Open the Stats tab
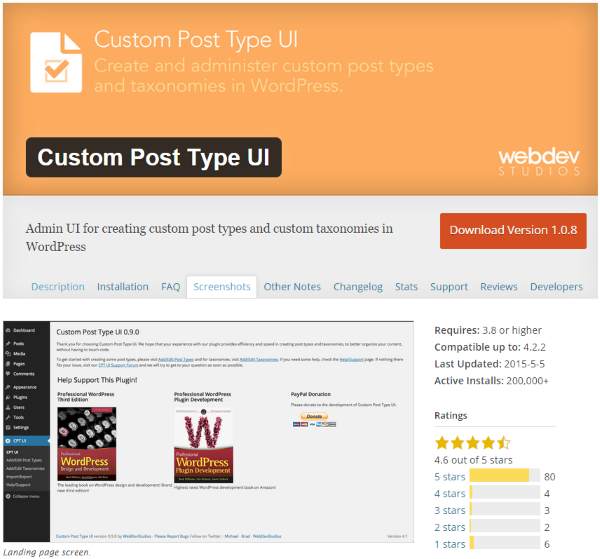The width and height of the screenshot is (600, 559). [406, 287]
